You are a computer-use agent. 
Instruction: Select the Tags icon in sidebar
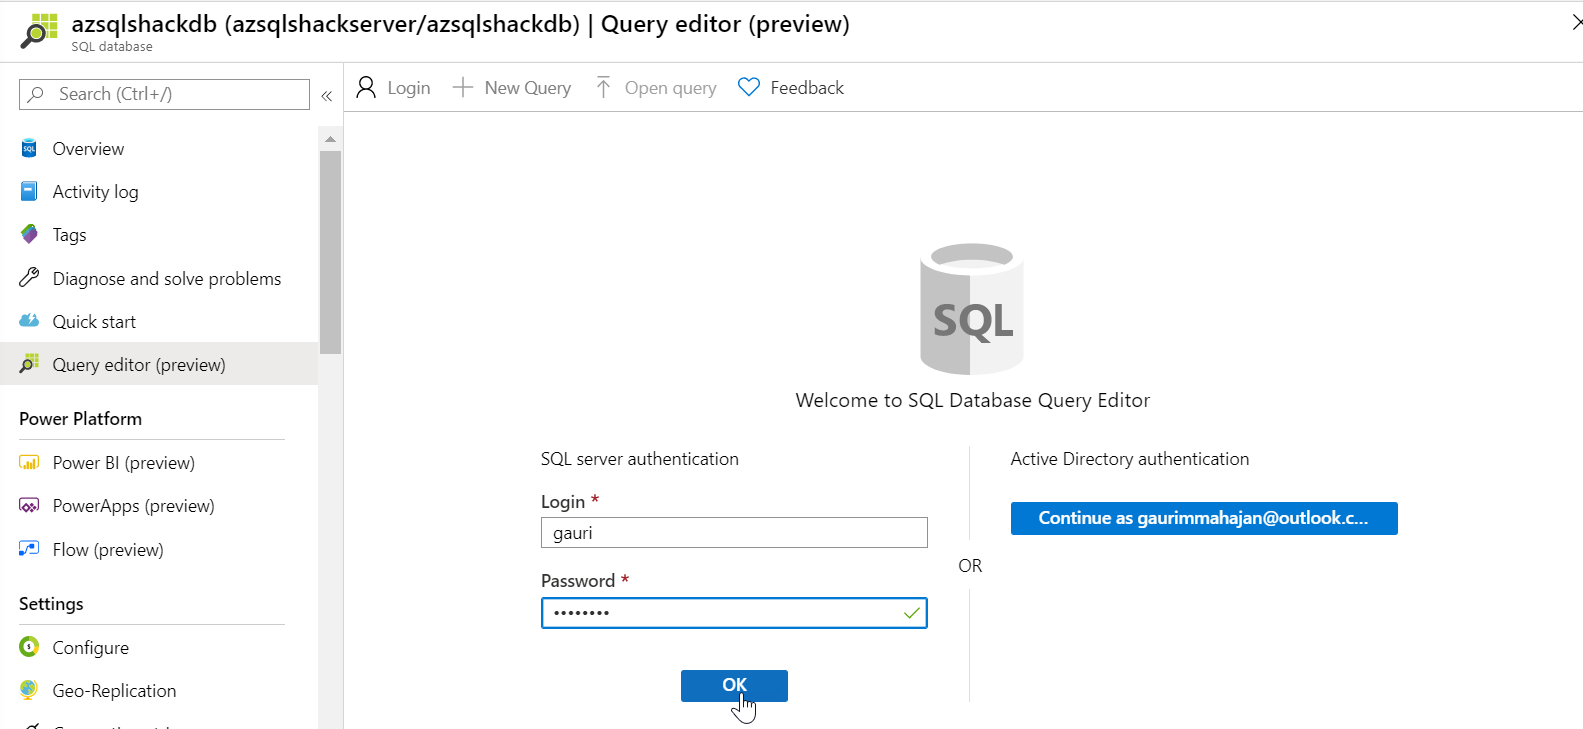(x=29, y=235)
